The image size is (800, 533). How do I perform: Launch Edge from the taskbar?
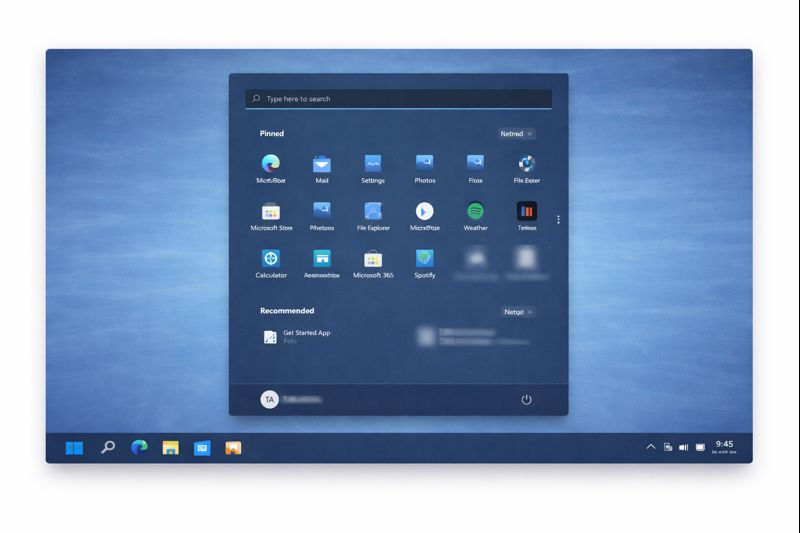139,447
